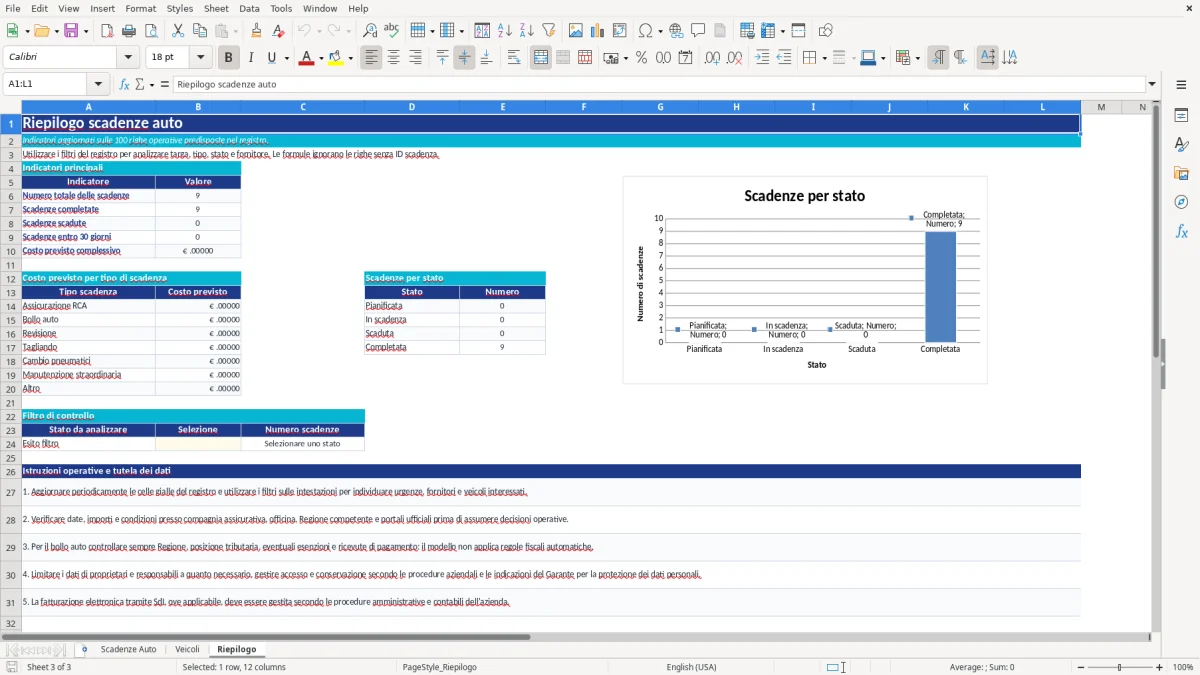Clear direct formatting icon
The height and width of the screenshot is (675, 1200).
[x=278, y=31]
